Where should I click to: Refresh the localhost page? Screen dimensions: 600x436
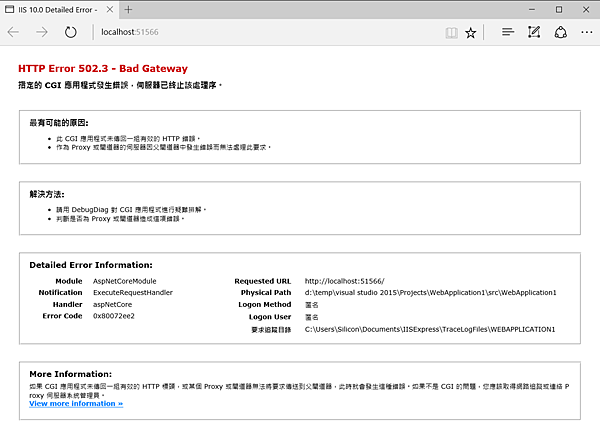(x=70, y=32)
